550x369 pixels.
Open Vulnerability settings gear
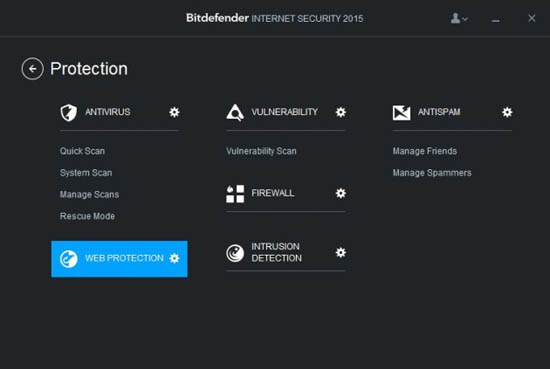tap(341, 112)
